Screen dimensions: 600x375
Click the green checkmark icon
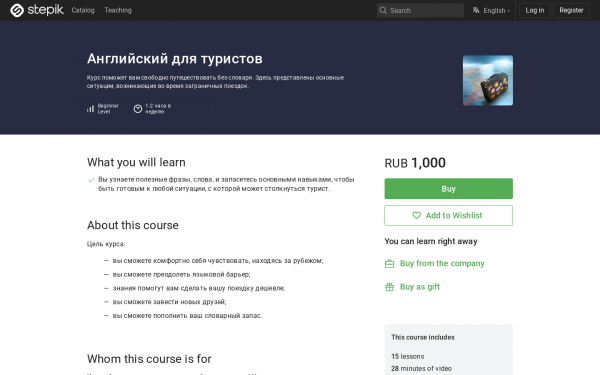tap(91, 180)
